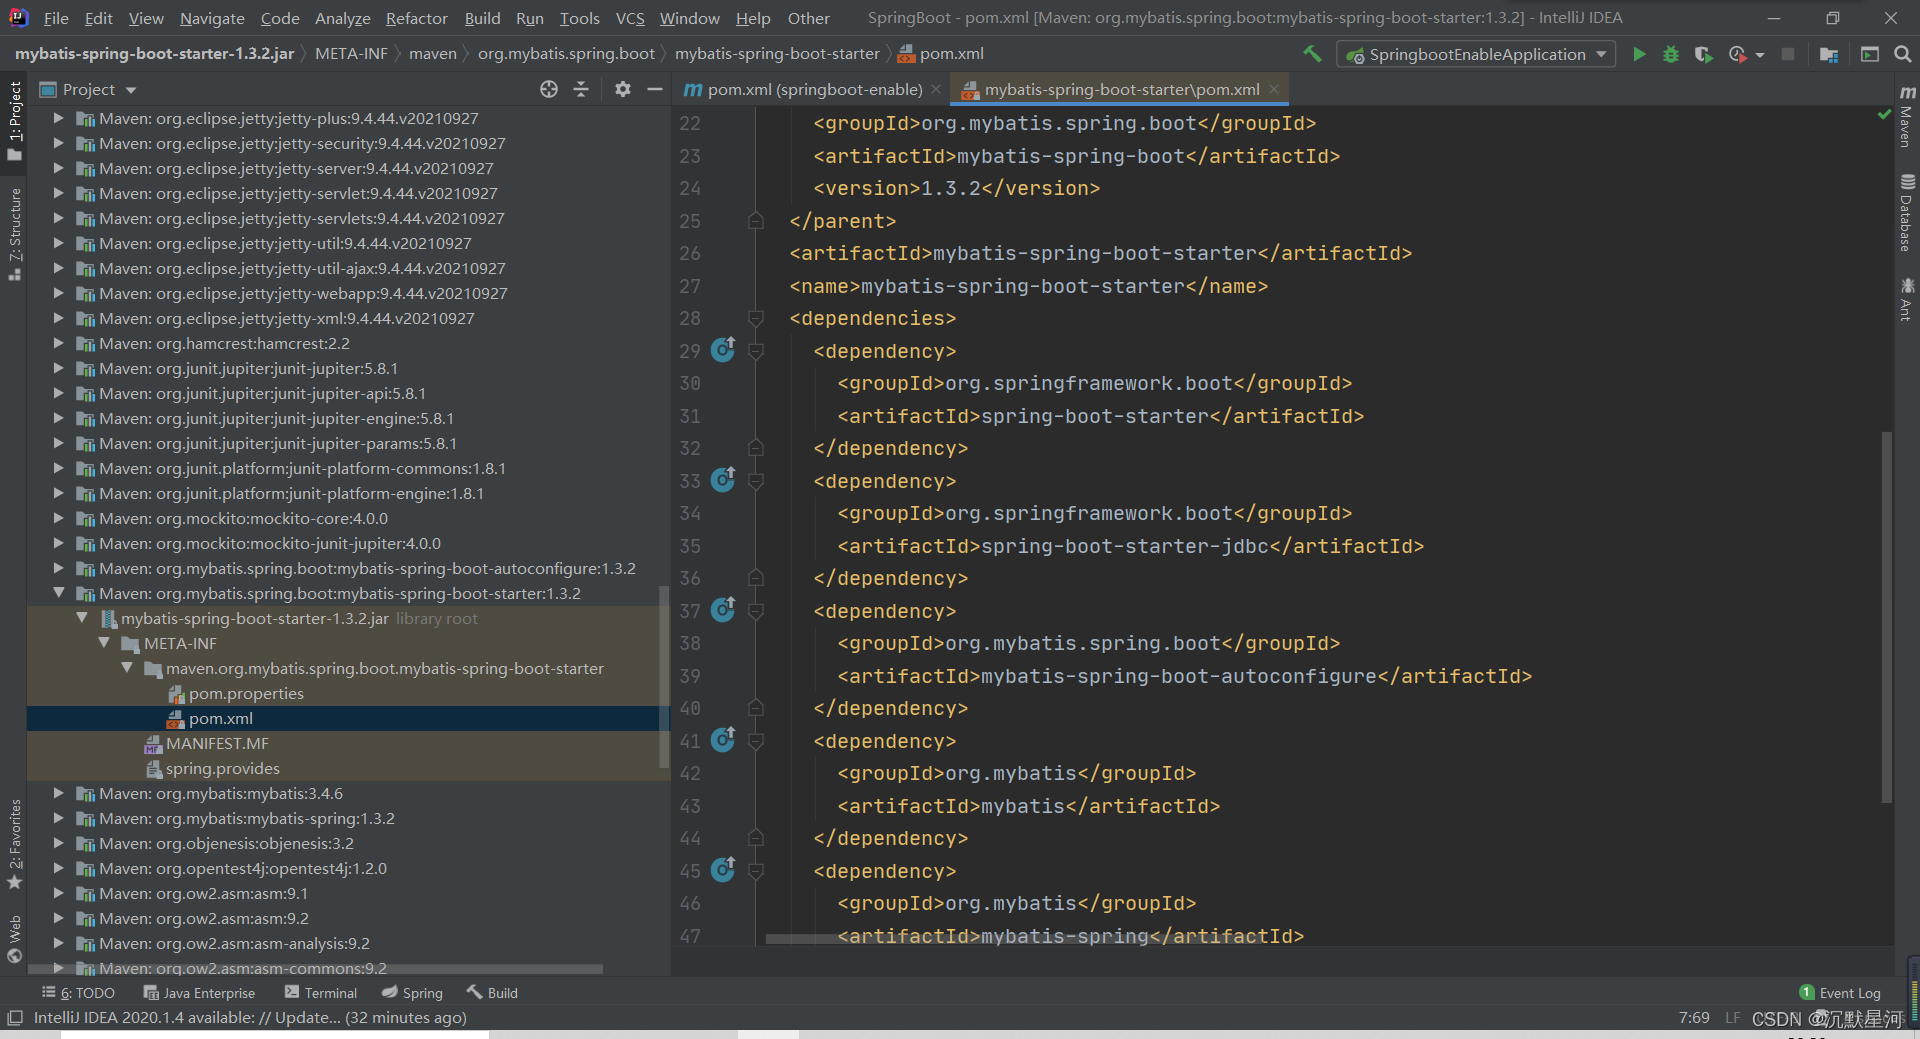Screen dimensions: 1920x1039
Task: Click the Stop process square icon
Action: coord(1788,54)
